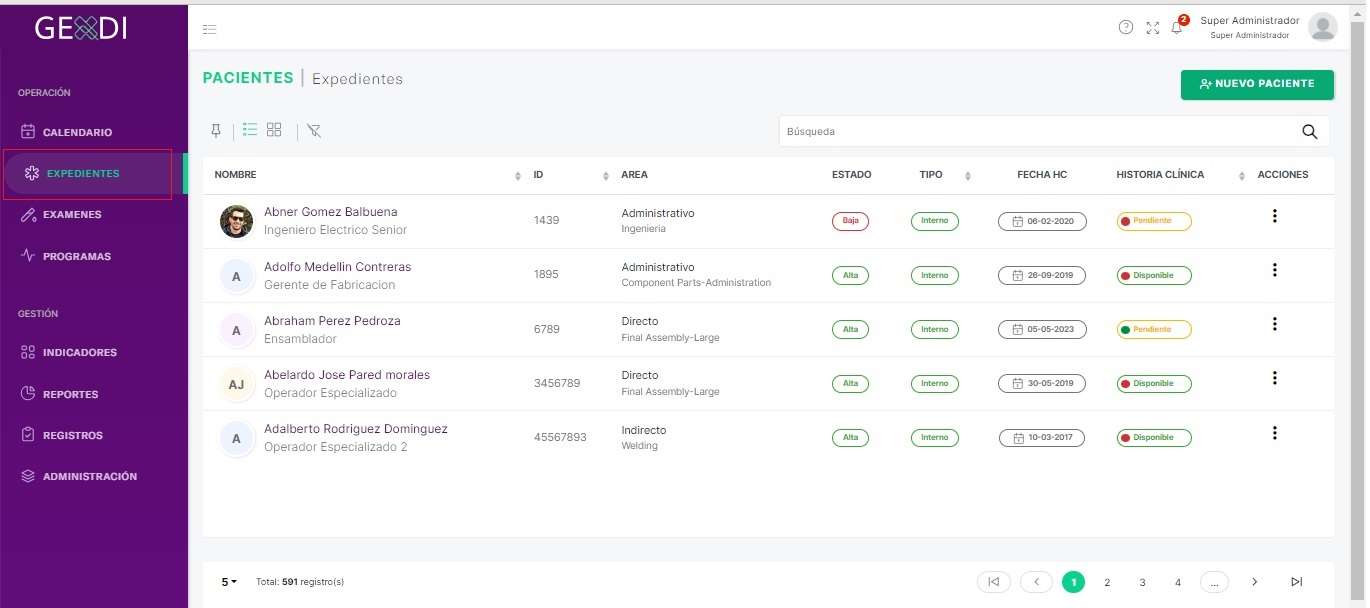1370x608 pixels.
Task: Open the notifications bell
Action: [1177, 28]
